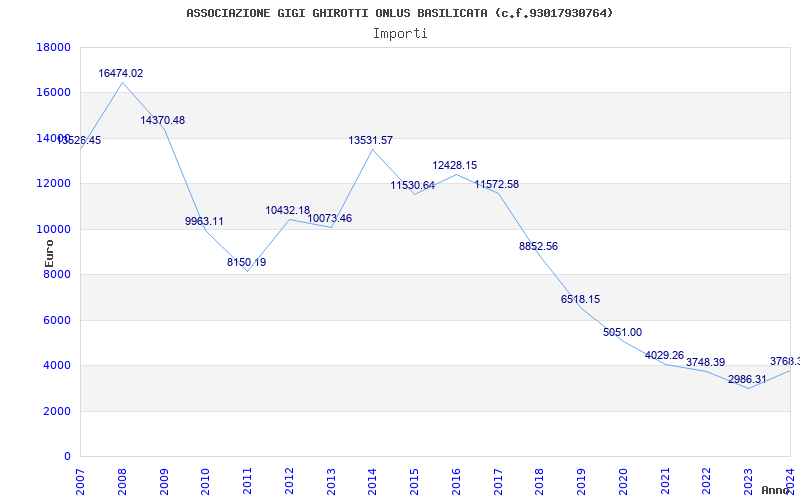Click the Importi subtitle

pos(400,34)
